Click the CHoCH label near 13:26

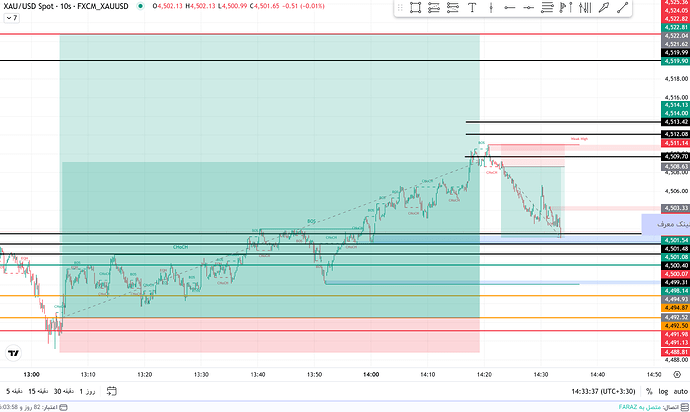click(180, 247)
